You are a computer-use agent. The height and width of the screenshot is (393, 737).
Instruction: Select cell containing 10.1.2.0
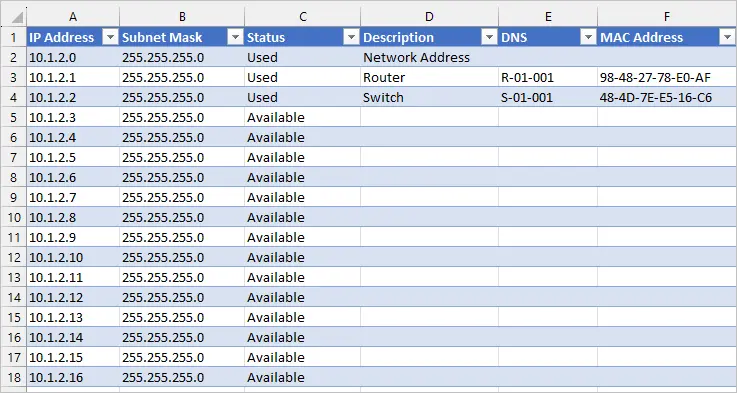73,57
